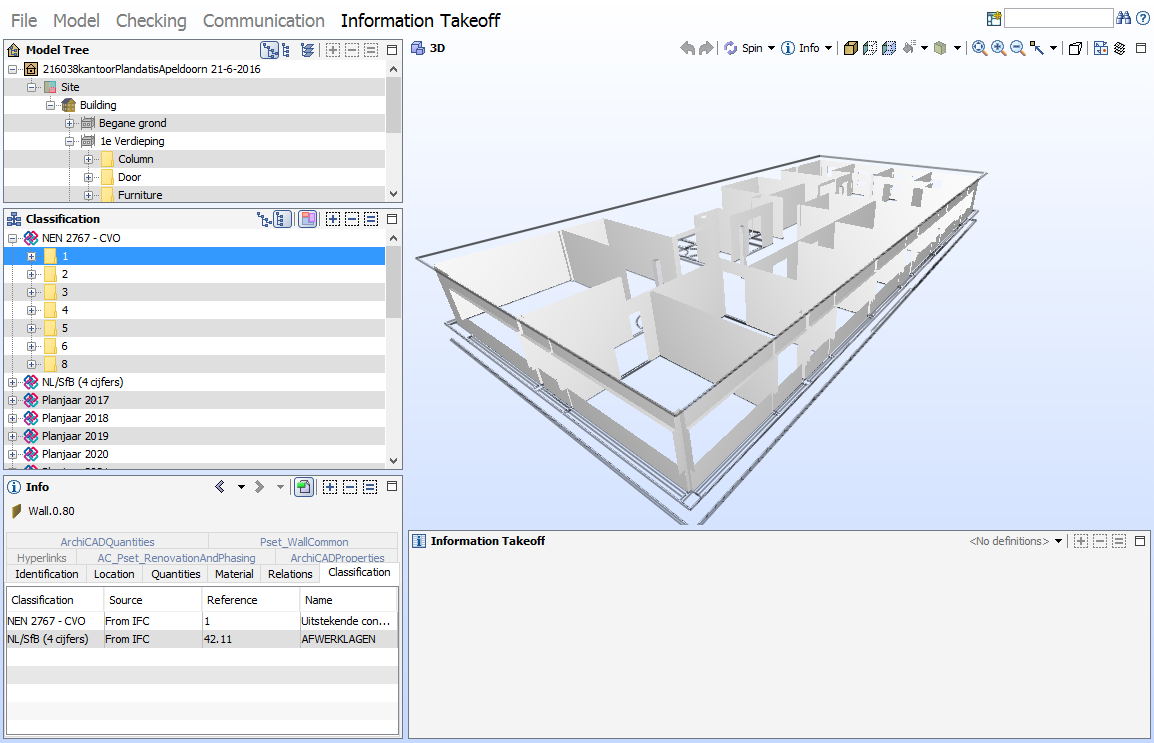Screen dimensions: 1154x743
Task: Click the binoculars search icon
Action: click(x=1123, y=18)
